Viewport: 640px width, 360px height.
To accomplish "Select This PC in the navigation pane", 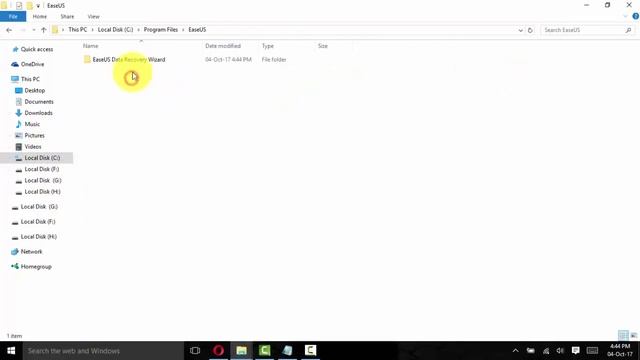I will click(x=30, y=79).
